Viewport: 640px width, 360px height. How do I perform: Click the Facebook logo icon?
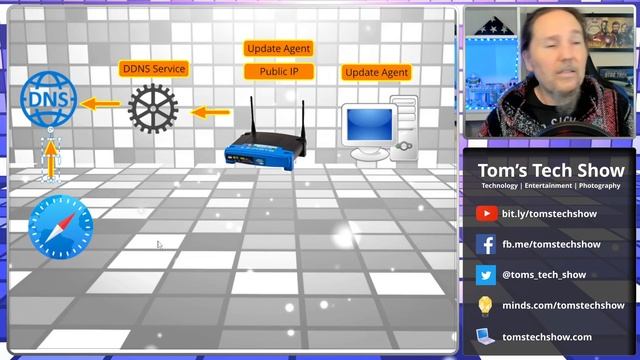[486, 244]
